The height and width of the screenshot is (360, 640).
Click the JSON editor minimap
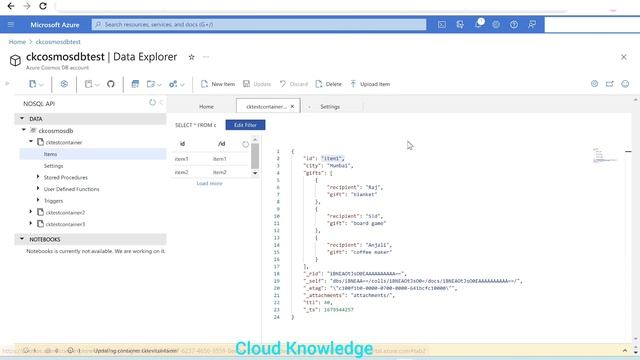[x=604, y=156]
